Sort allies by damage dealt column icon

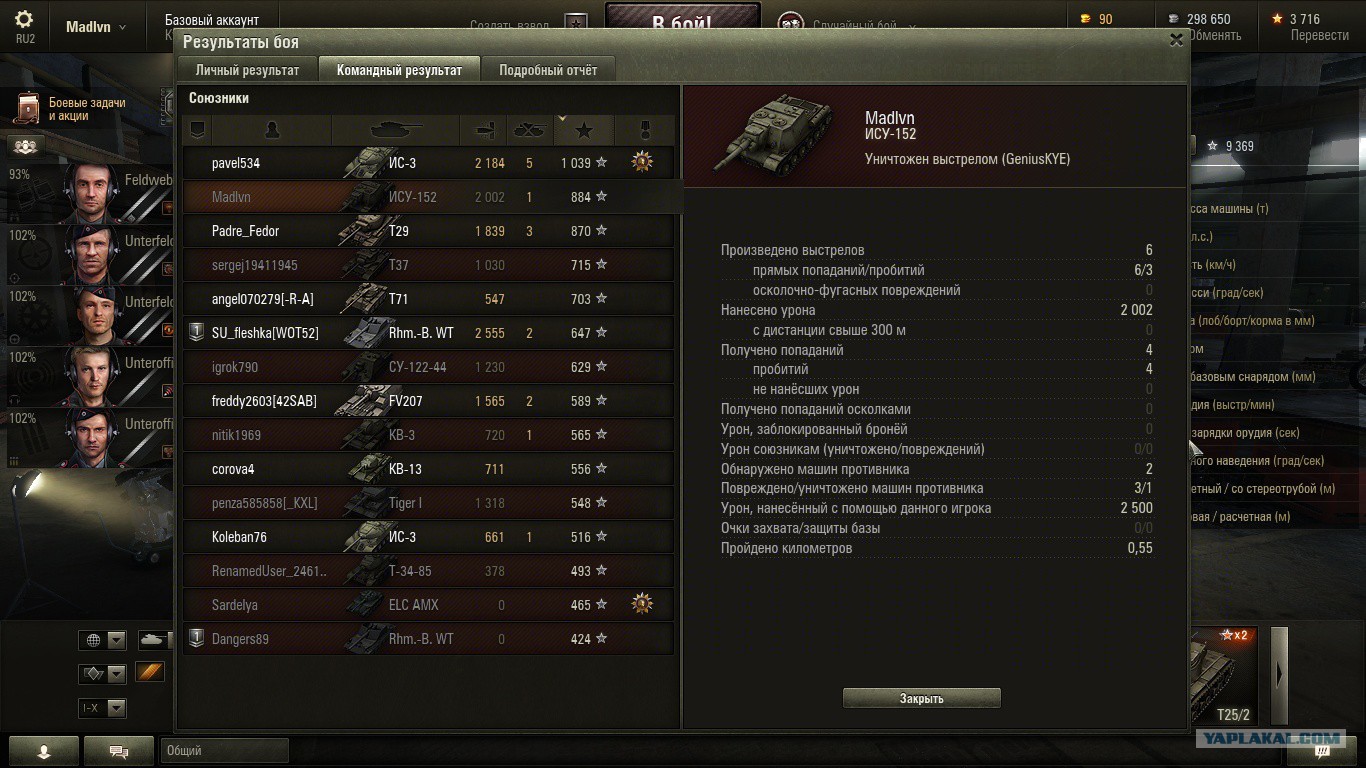coord(483,130)
